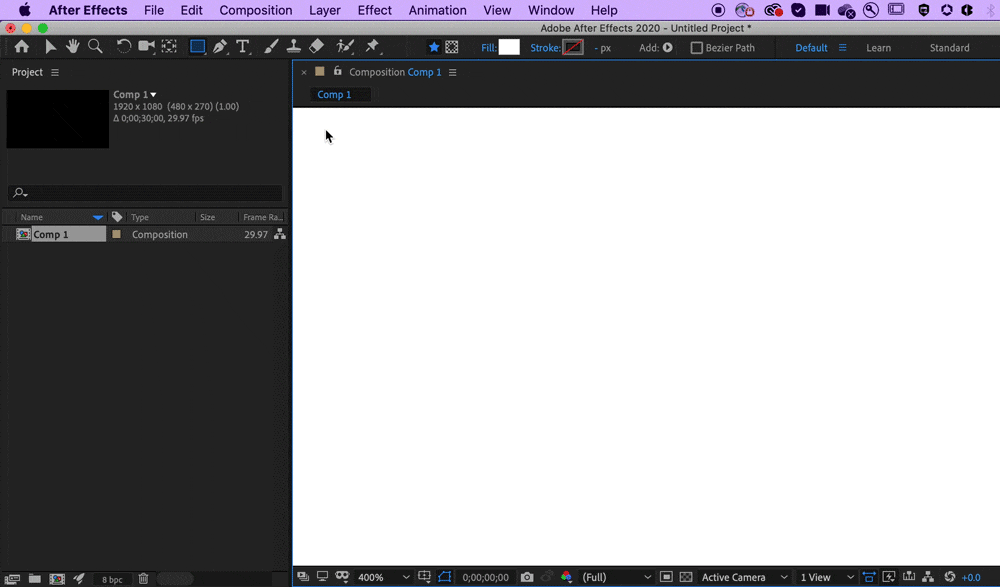Create a new folder in Project panel

pos(34,579)
